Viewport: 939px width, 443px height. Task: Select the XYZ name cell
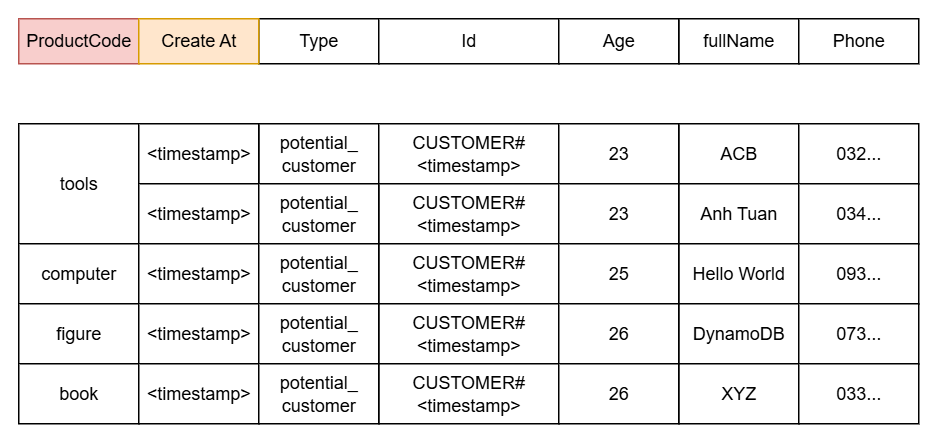[x=739, y=394]
